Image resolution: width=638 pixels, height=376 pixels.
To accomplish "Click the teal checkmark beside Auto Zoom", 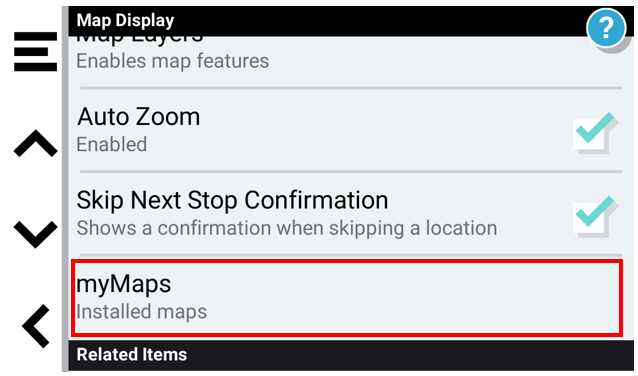I will pos(595,128).
